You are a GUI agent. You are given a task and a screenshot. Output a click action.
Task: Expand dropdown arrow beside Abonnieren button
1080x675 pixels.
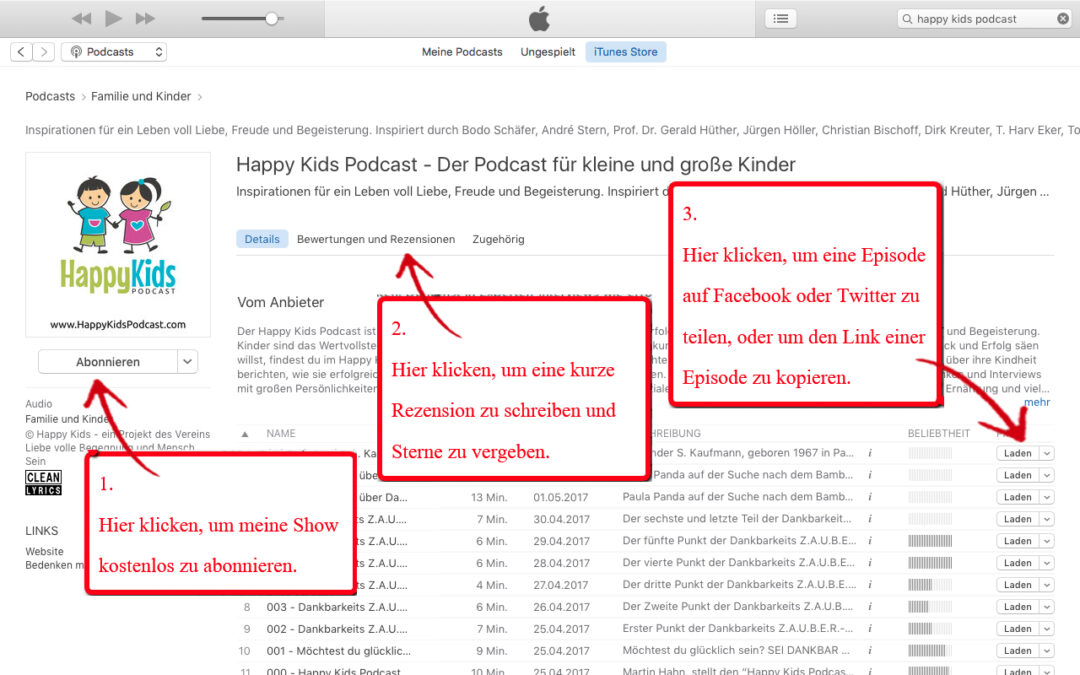click(187, 362)
